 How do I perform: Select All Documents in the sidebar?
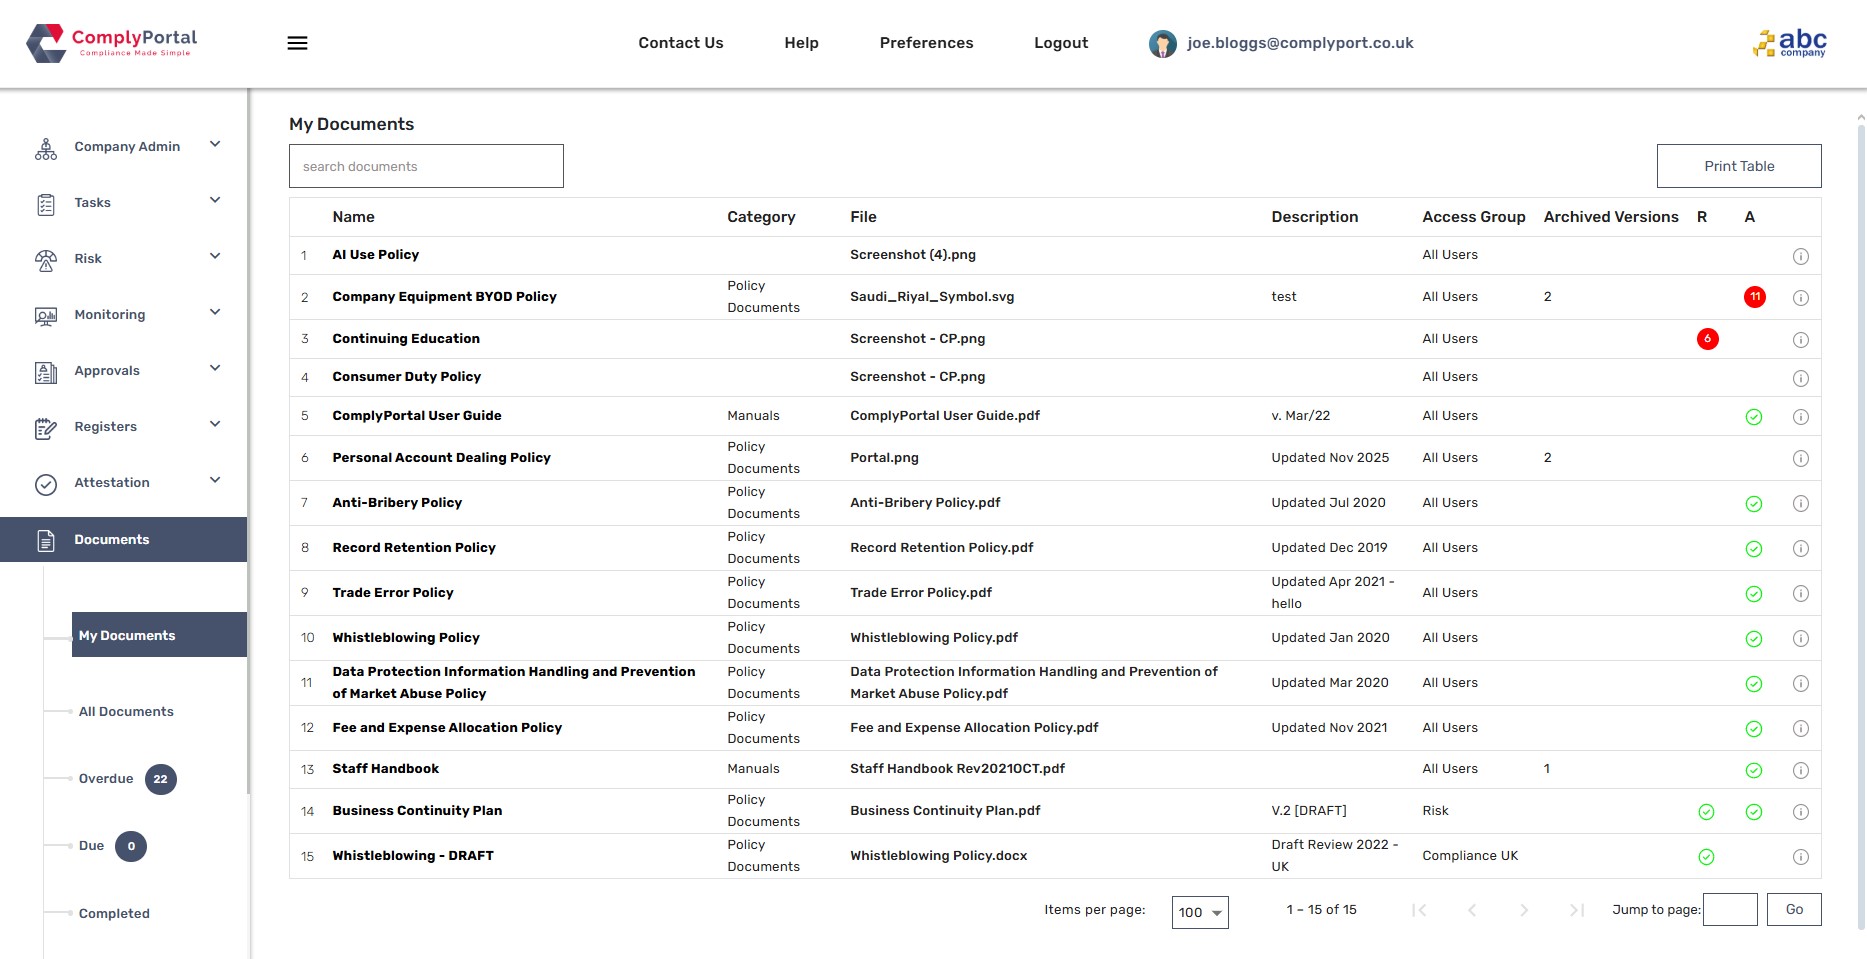(x=126, y=712)
